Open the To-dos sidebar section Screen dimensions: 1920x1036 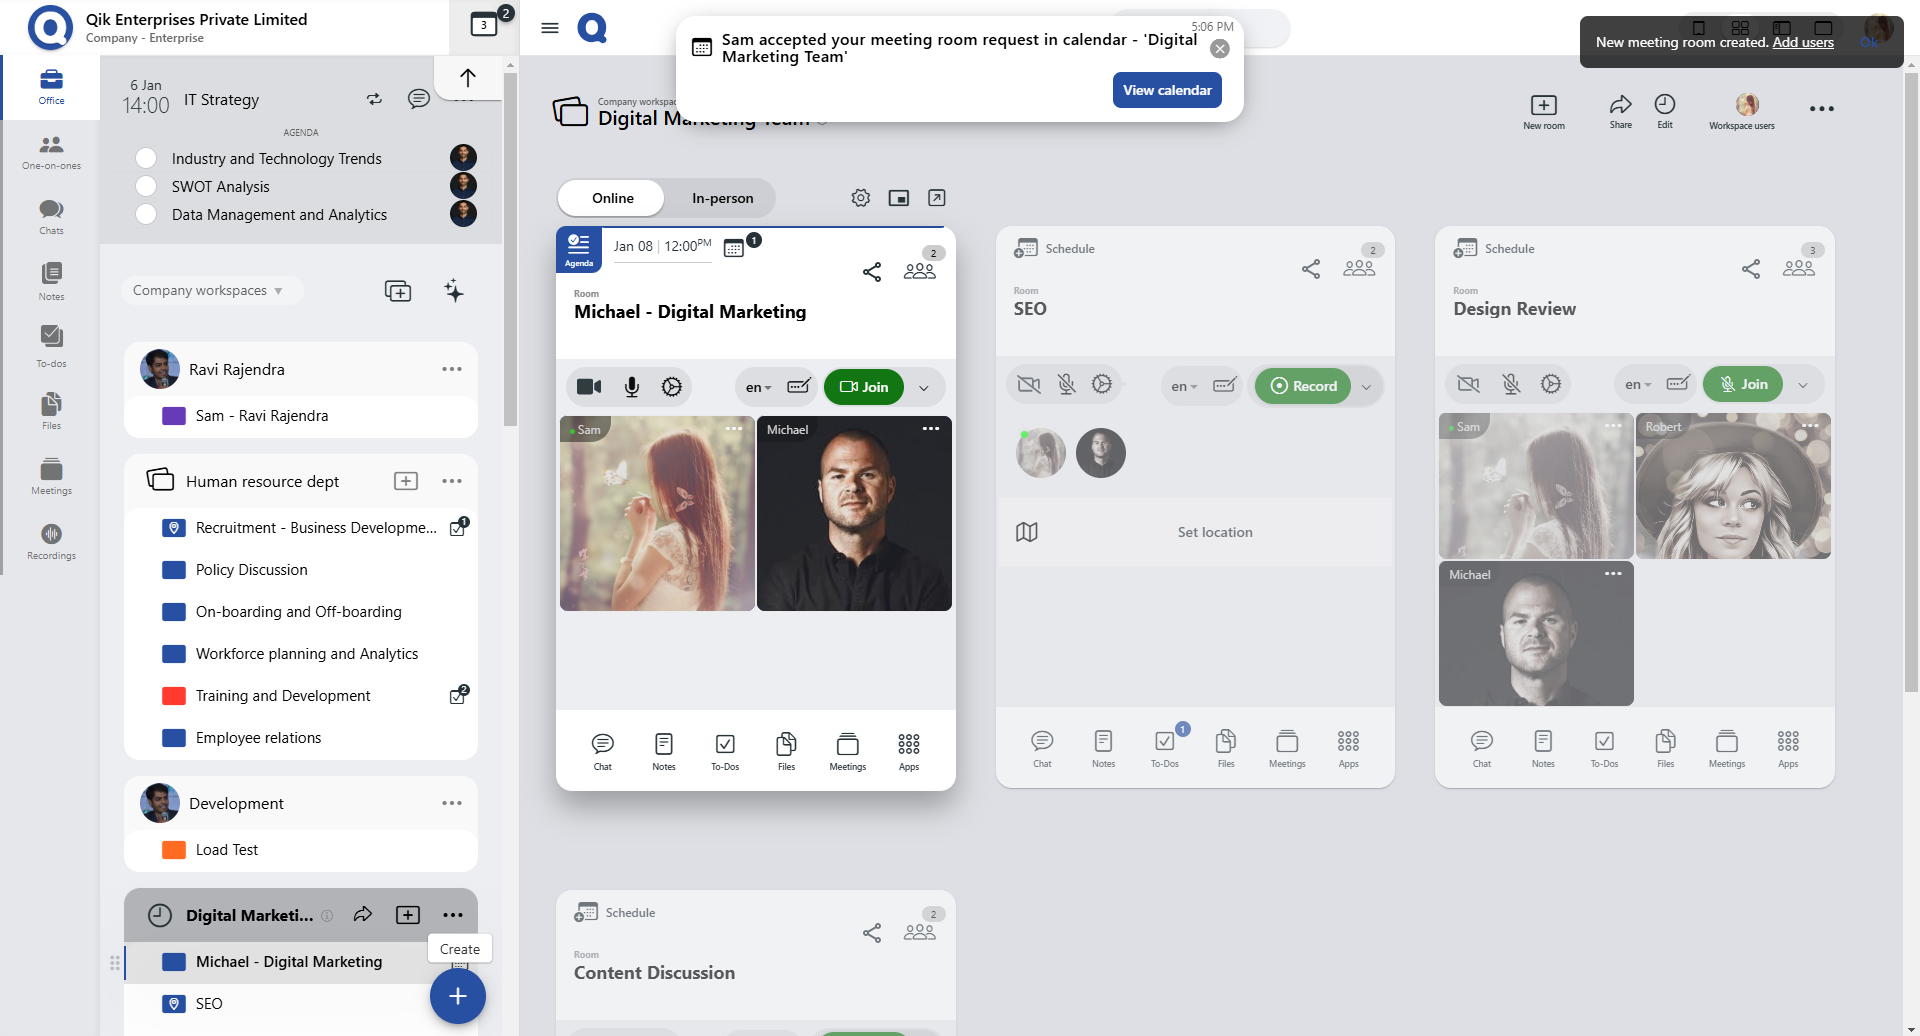[51, 345]
